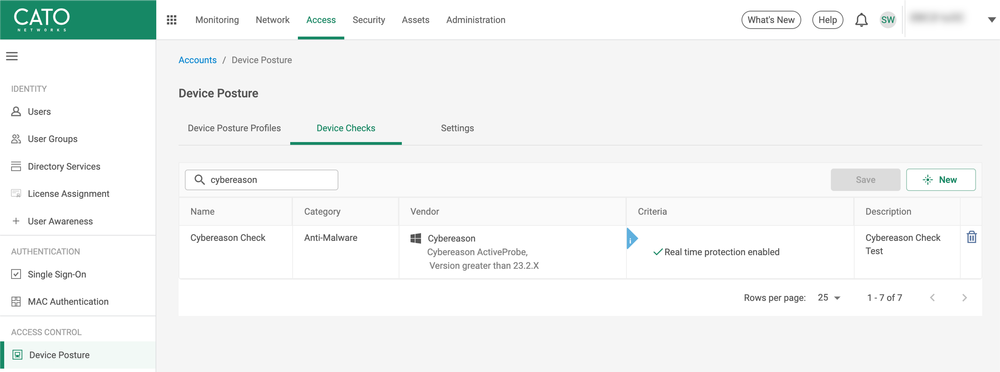
Task: Switch to the Settings tab
Action: tap(457, 128)
